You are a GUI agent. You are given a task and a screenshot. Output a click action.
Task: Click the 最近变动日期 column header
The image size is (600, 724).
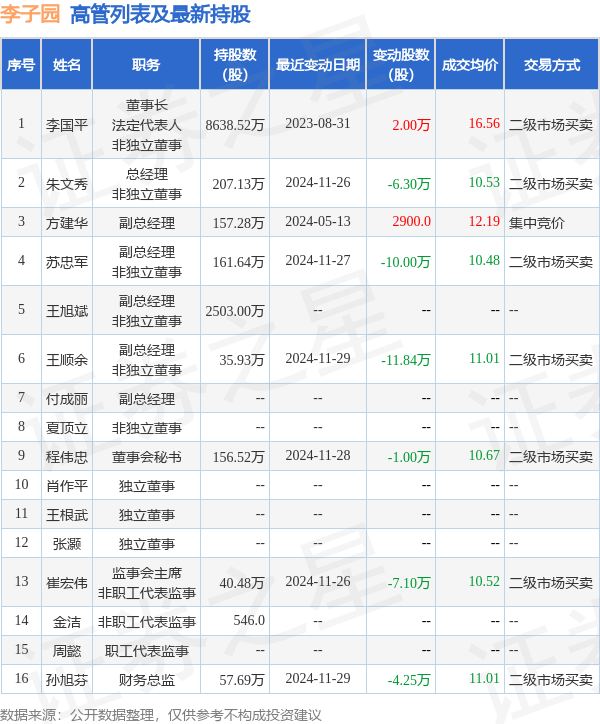click(x=318, y=65)
